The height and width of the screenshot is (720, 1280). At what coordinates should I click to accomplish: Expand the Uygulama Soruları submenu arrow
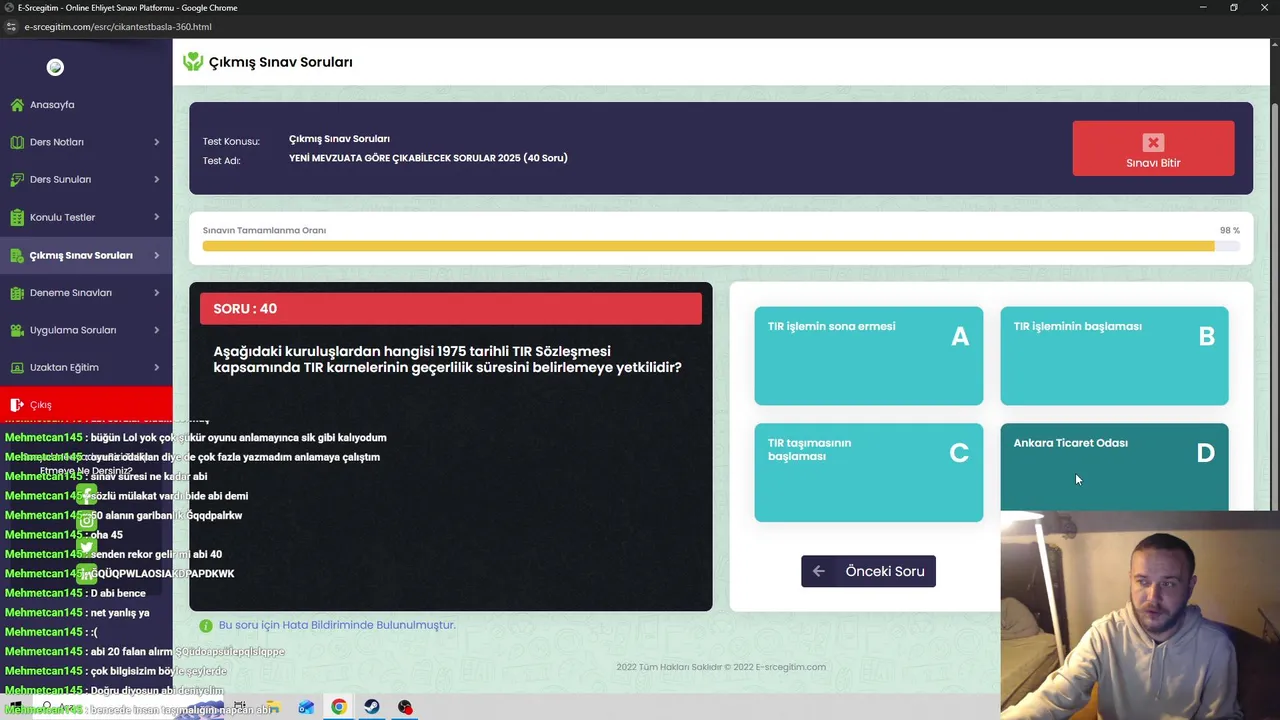point(156,330)
